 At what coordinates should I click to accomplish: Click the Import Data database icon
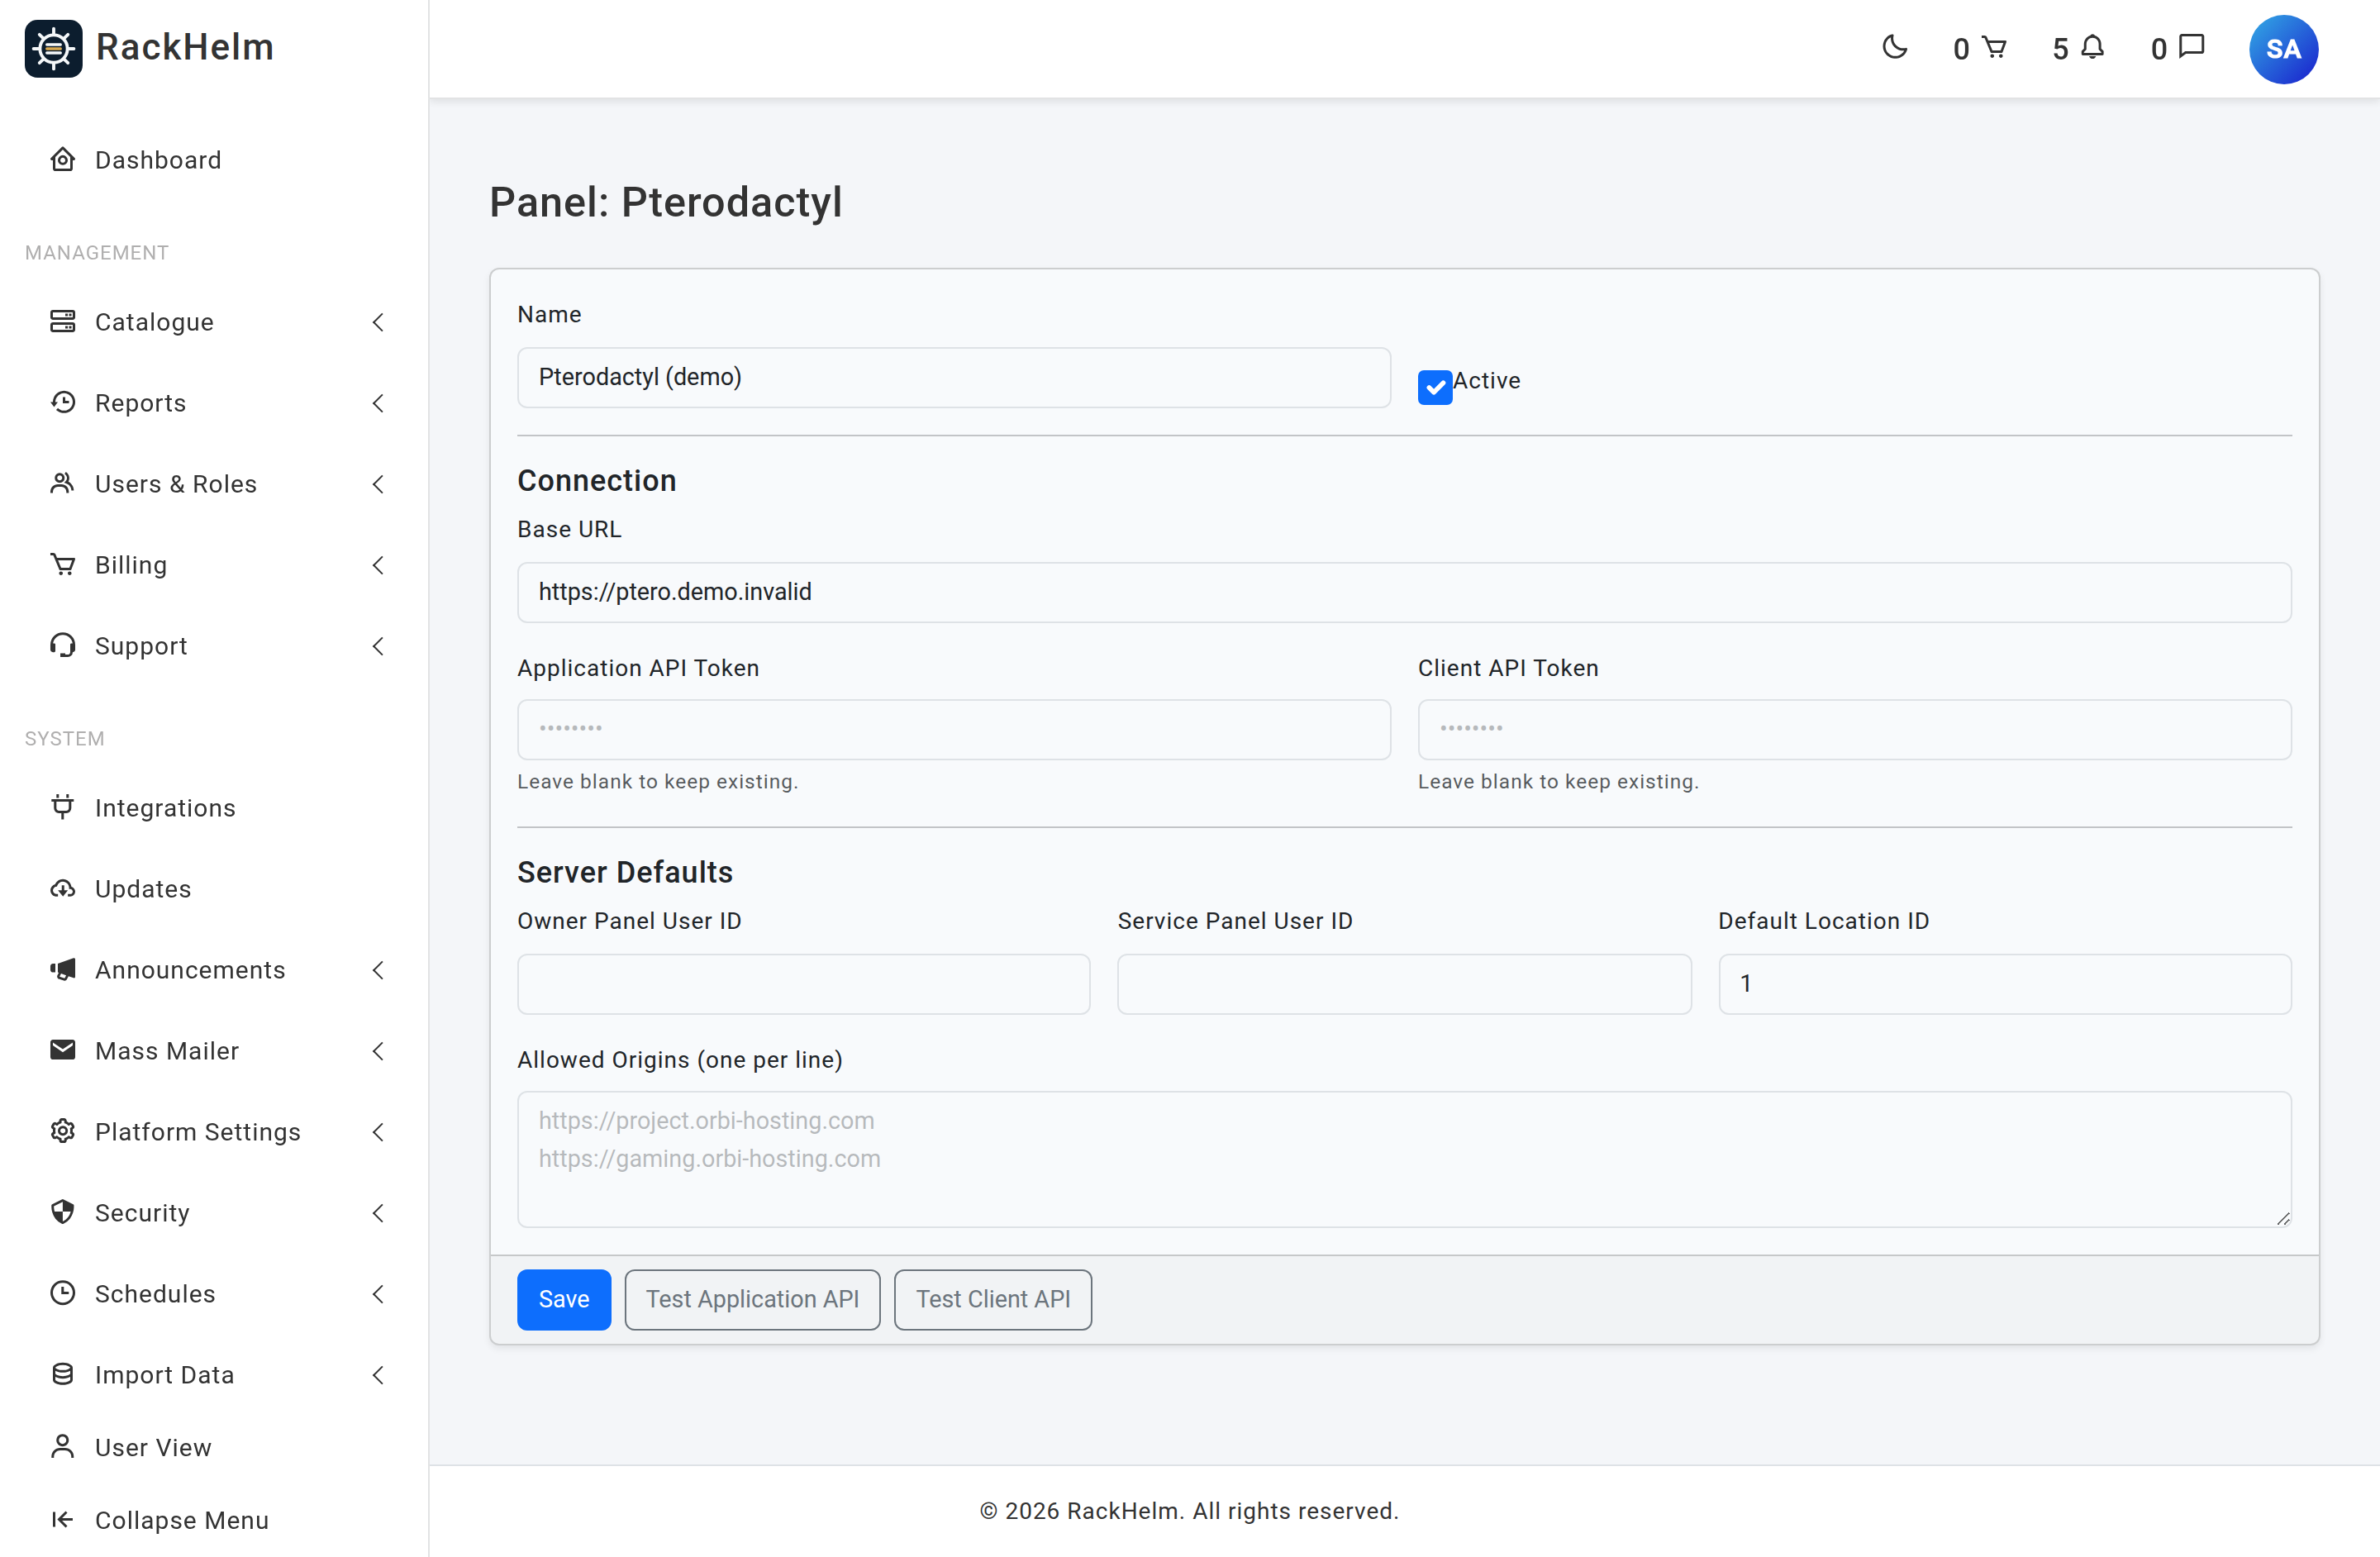coord(63,1374)
